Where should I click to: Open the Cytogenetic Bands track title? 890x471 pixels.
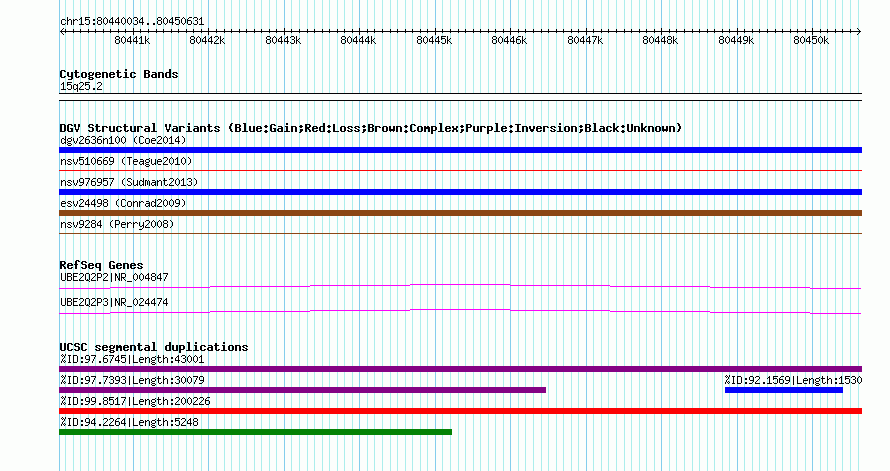pos(119,74)
